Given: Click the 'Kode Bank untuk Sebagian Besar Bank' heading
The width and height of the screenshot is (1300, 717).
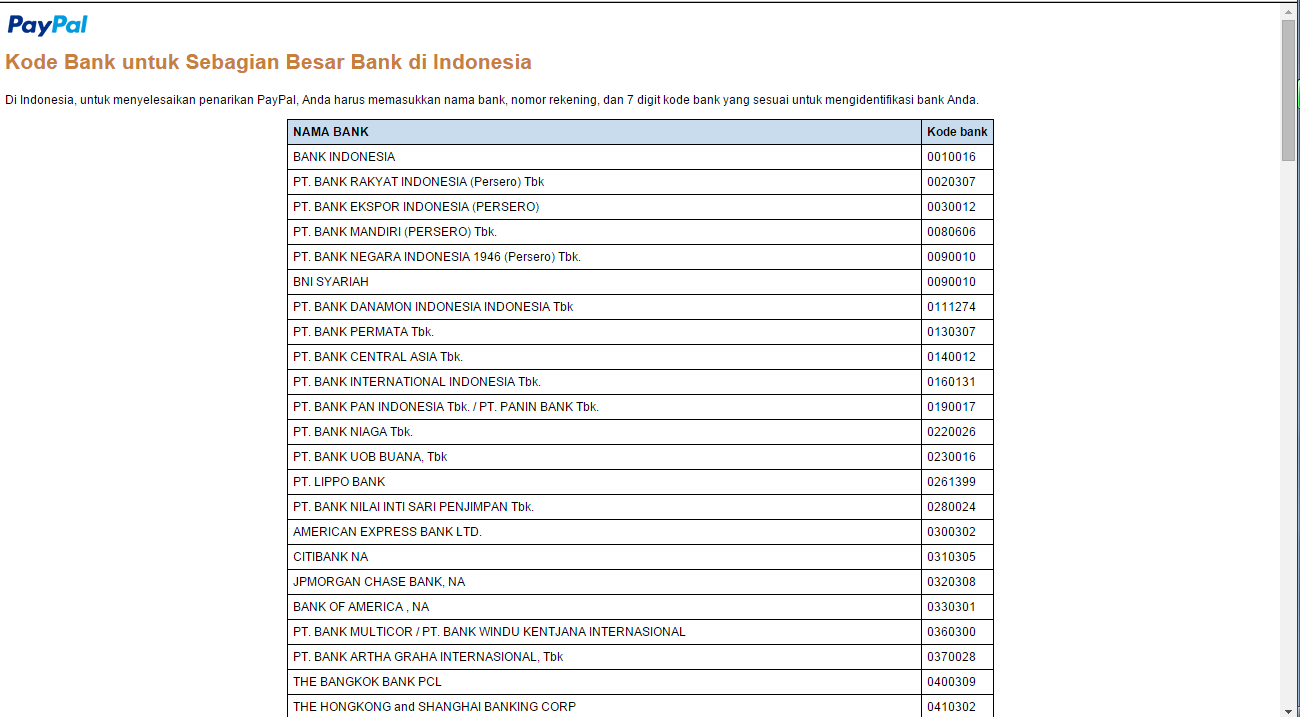Looking at the screenshot, I should pyautogui.click(x=268, y=62).
